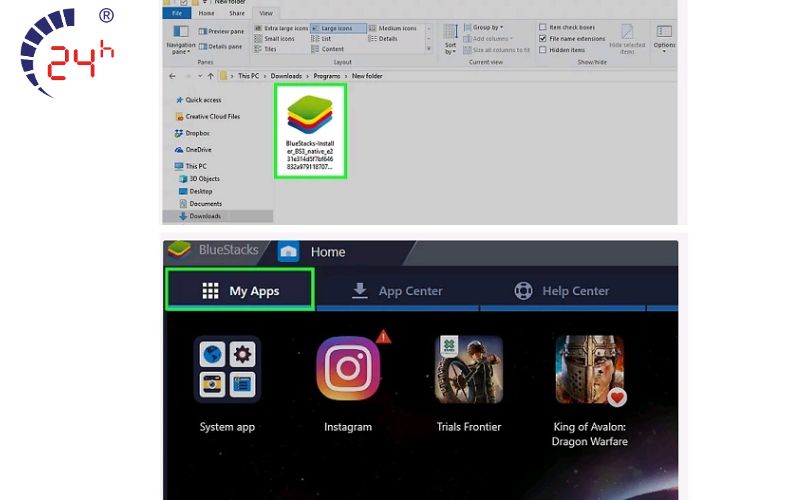Enable the Preview pane
The height and width of the screenshot is (500, 800).
[221, 31]
